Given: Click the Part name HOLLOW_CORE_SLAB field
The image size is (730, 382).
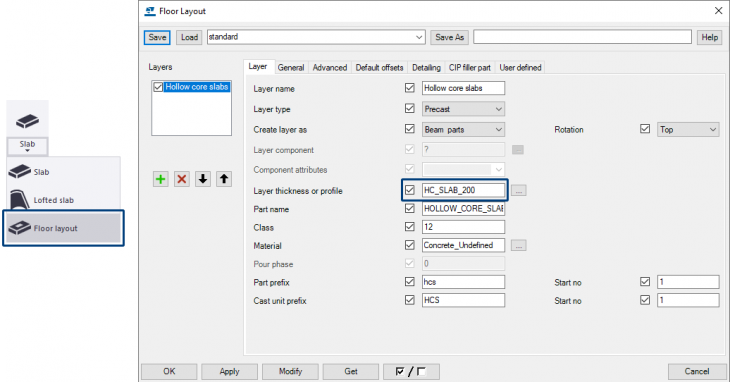Looking at the screenshot, I should pyautogui.click(x=463, y=208).
